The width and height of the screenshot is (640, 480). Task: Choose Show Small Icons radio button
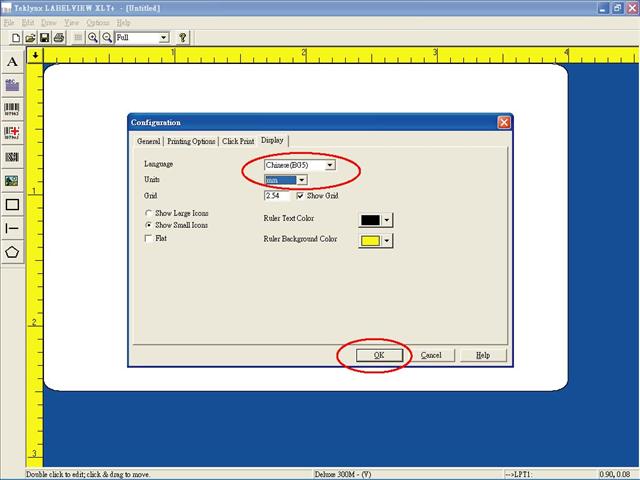149,225
